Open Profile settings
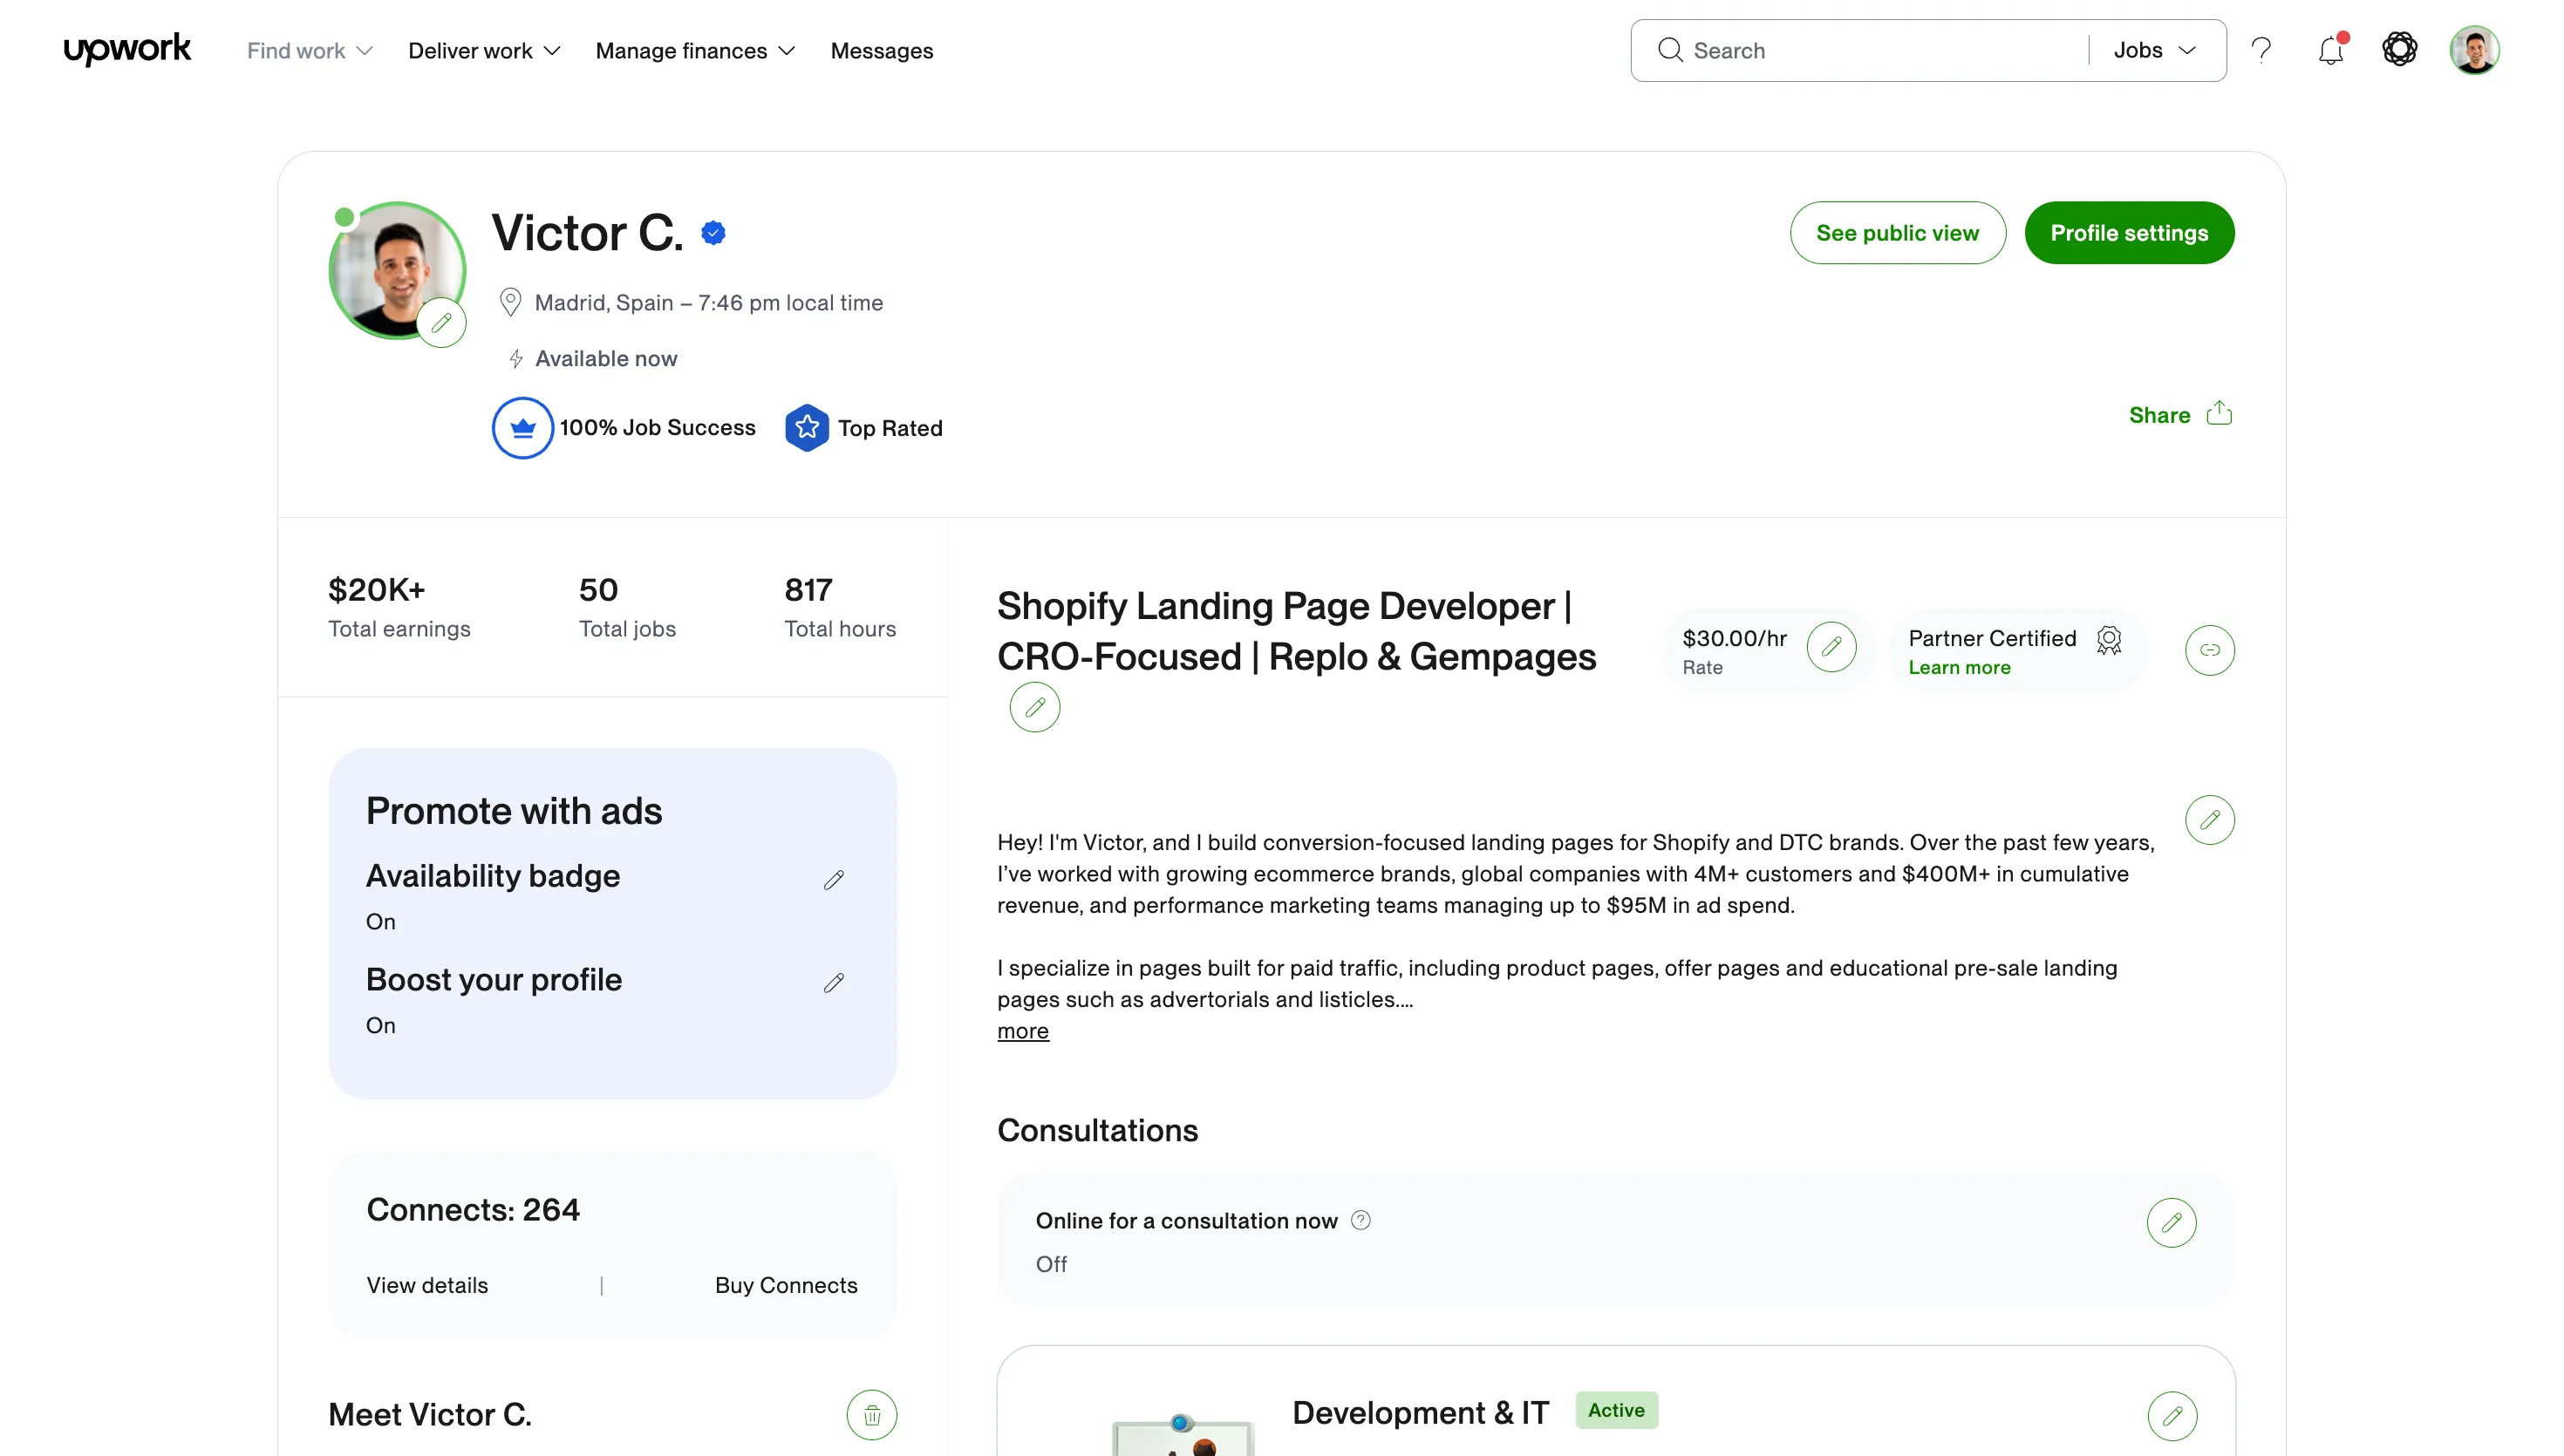The width and height of the screenshot is (2564, 1456). 2130,233
